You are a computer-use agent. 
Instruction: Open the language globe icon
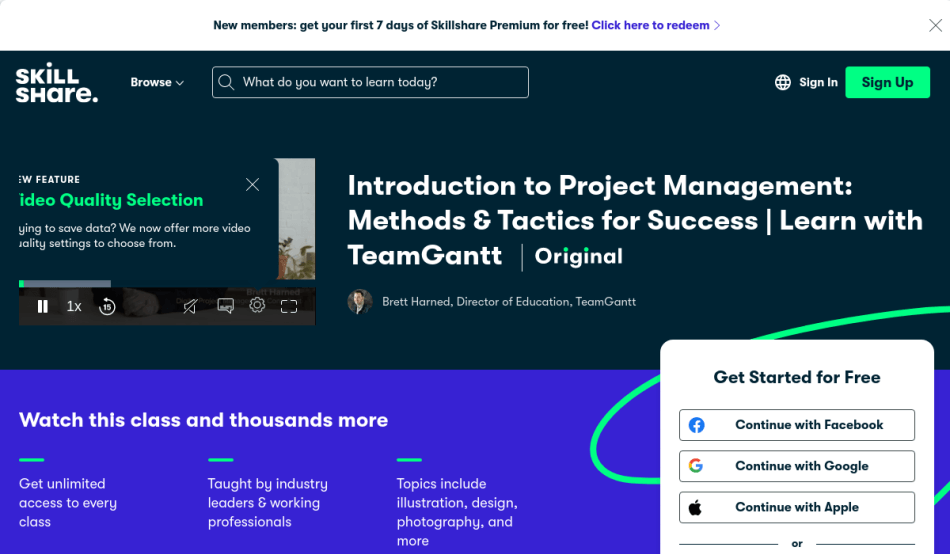coord(783,82)
